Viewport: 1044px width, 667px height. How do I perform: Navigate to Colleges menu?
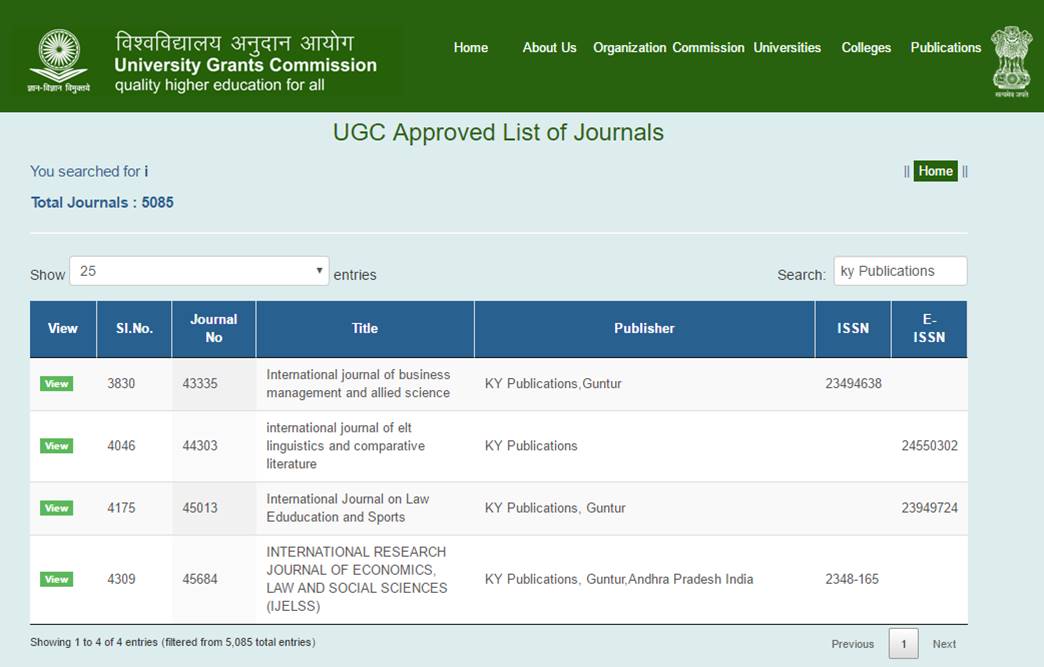click(866, 47)
